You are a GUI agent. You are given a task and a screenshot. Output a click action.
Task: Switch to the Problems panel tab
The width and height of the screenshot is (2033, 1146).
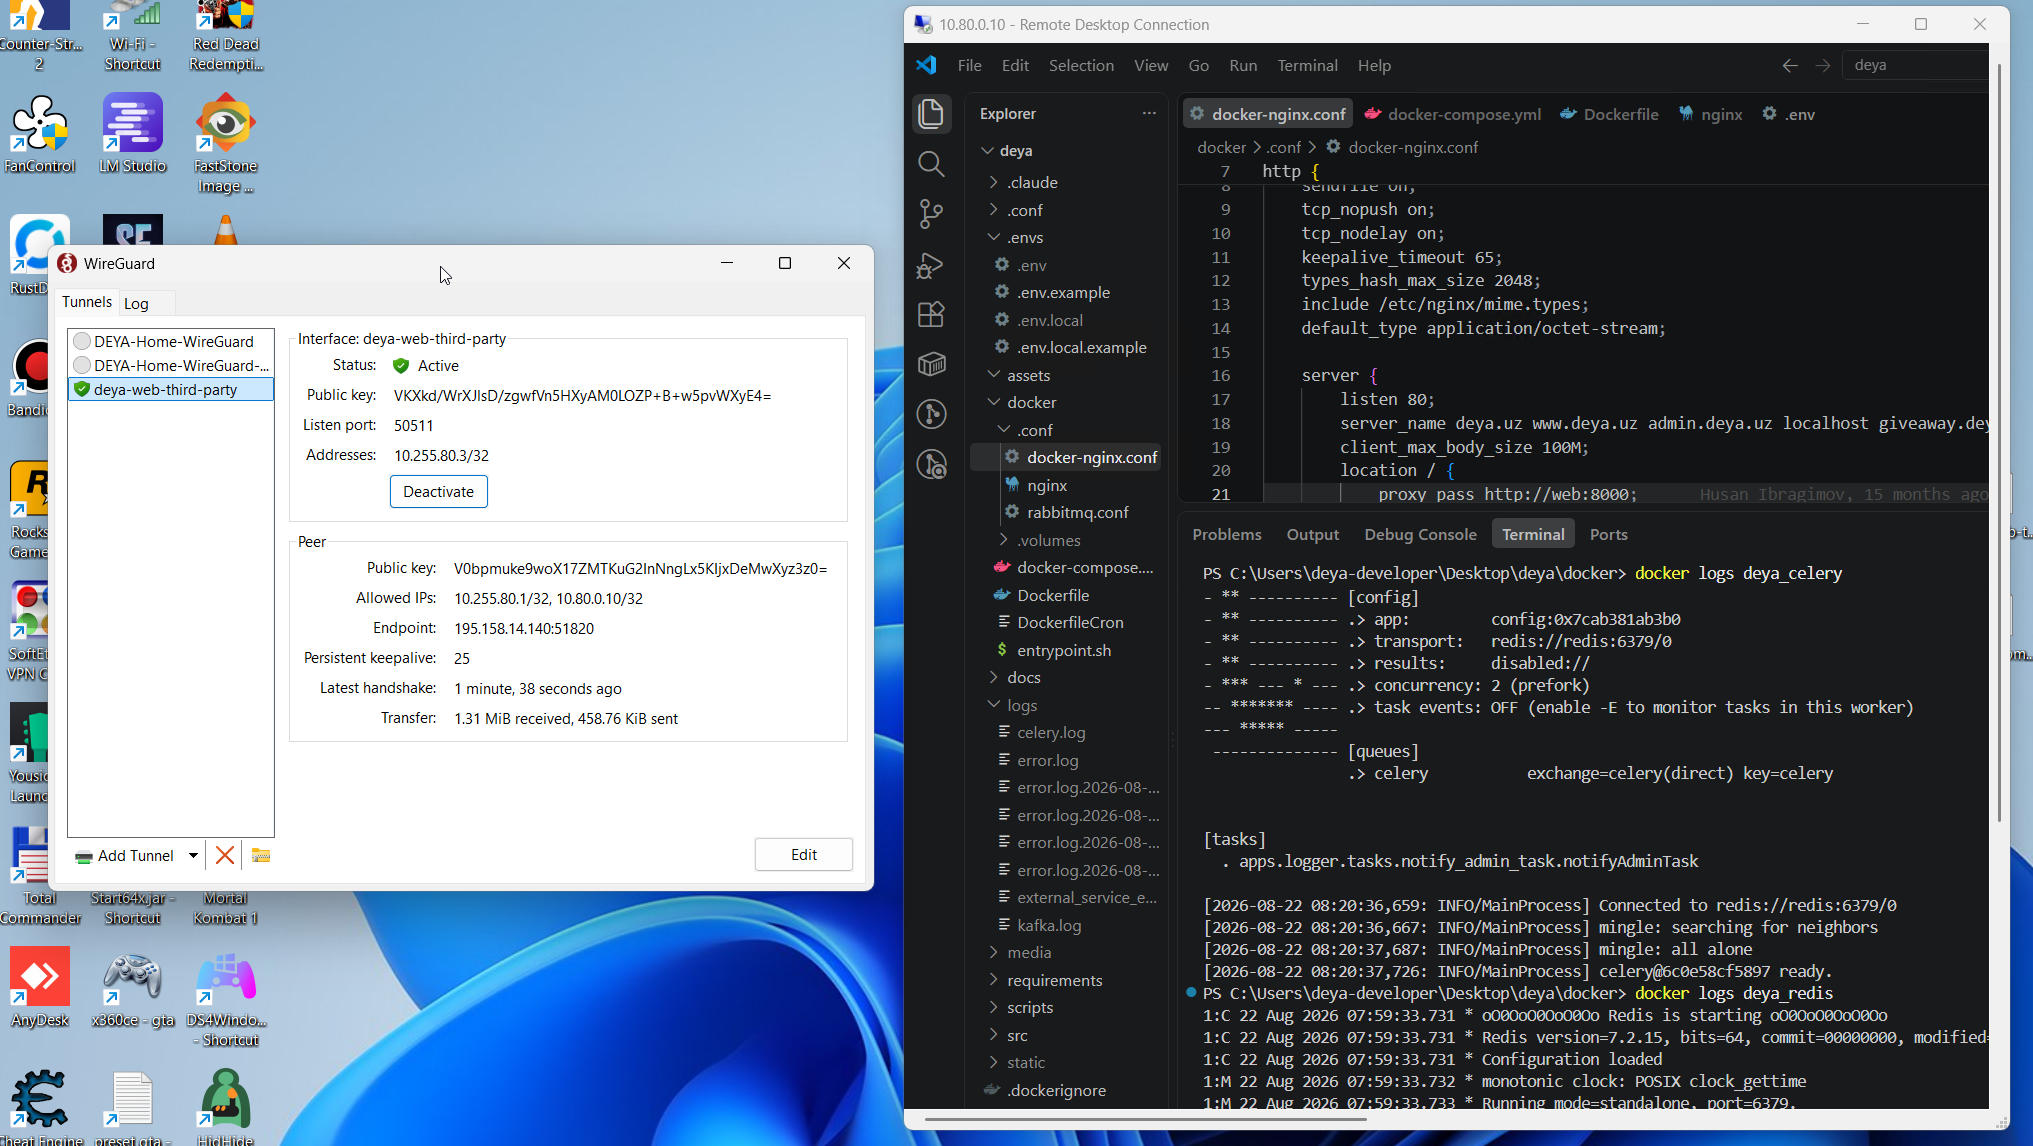[x=1227, y=535]
